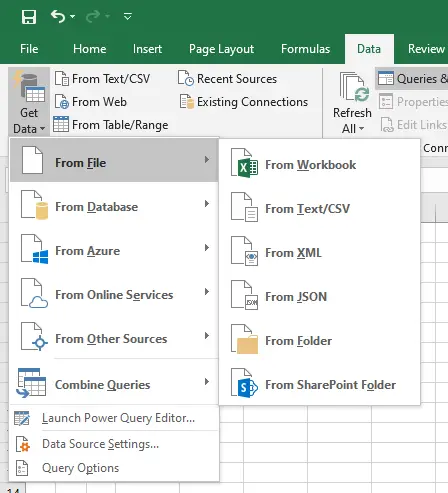This screenshot has width=448, height=493.
Task: Open the Page Layout tab
Action: pyautogui.click(x=221, y=49)
